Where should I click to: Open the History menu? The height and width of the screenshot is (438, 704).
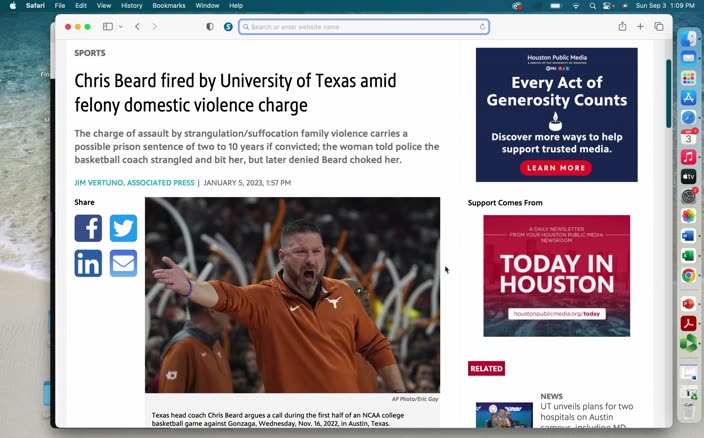(132, 6)
